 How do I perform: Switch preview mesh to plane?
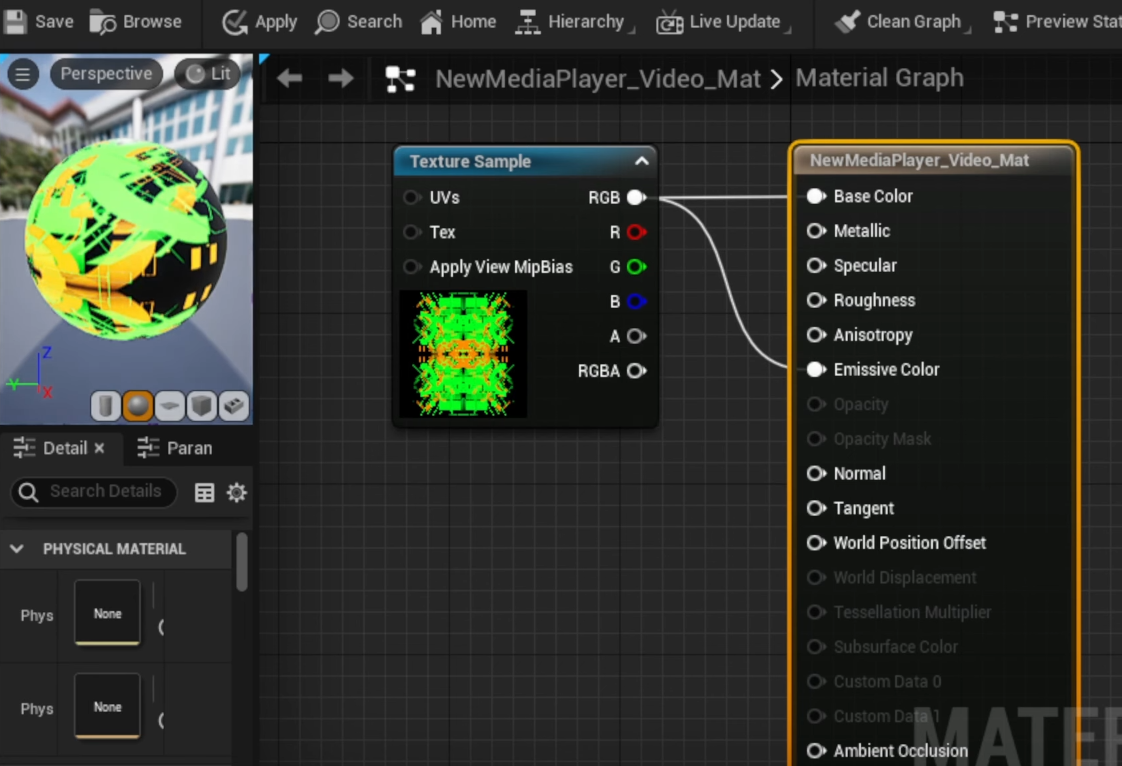tap(169, 405)
